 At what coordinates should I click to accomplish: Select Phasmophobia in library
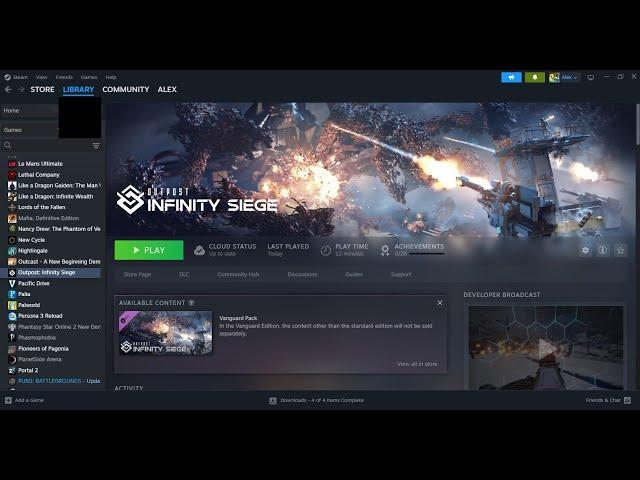pos(37,338)
